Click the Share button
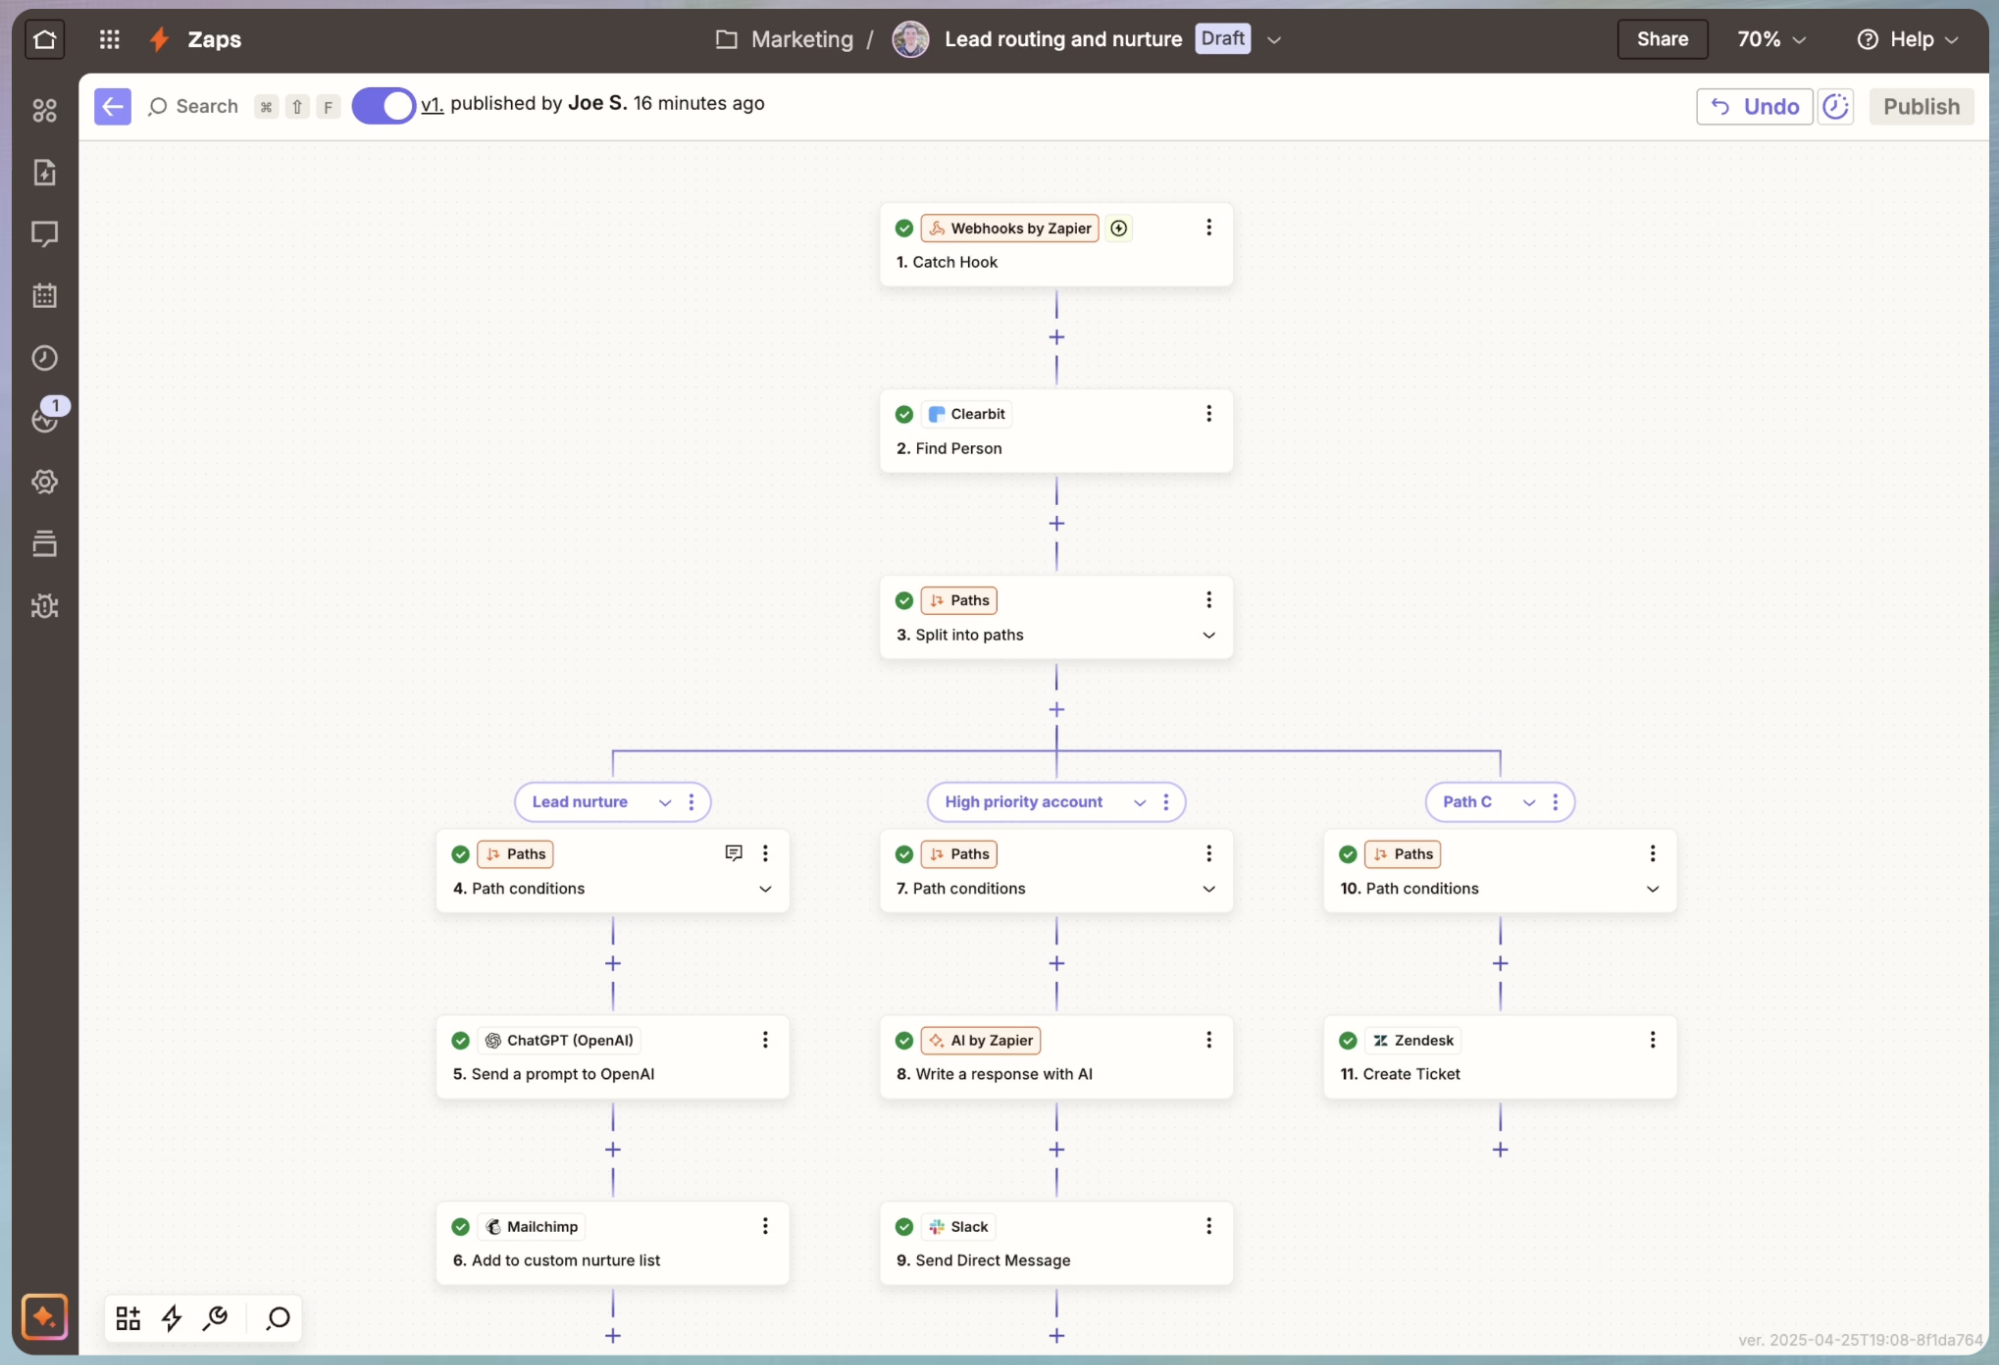Screen dimensions: 1999x1366 [1661, 39]
